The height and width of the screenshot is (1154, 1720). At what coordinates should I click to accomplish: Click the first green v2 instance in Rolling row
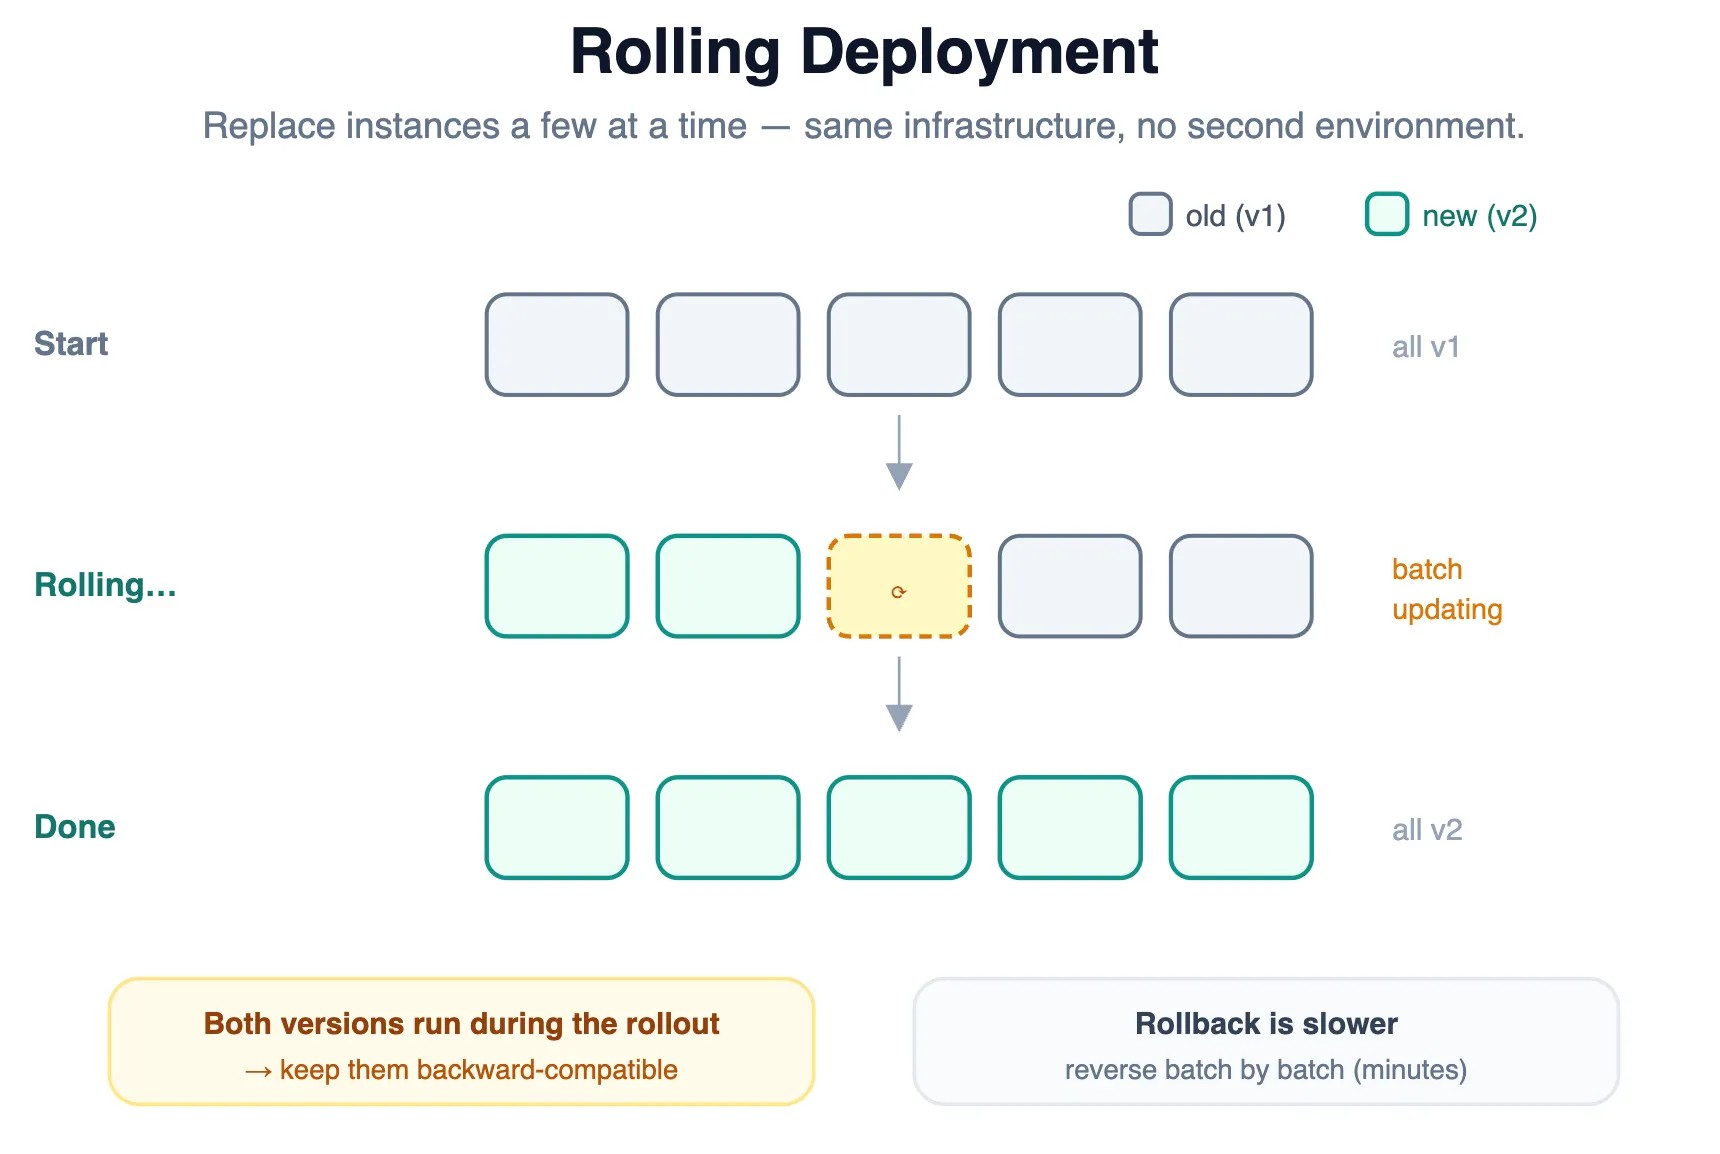click(x=557, y=586)
